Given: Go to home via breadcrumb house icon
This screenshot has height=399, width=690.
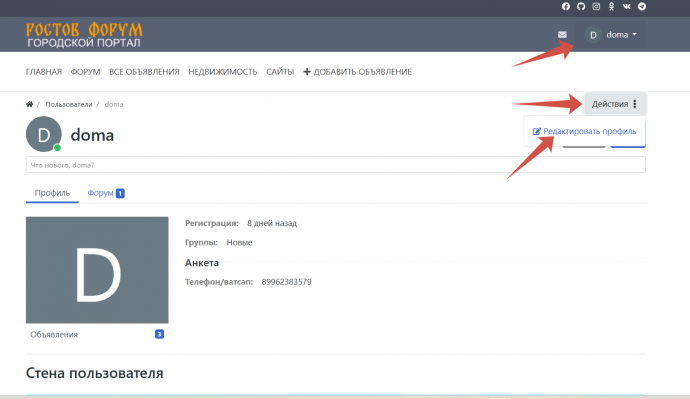Looking at the screenshot, I should (29, 104).
